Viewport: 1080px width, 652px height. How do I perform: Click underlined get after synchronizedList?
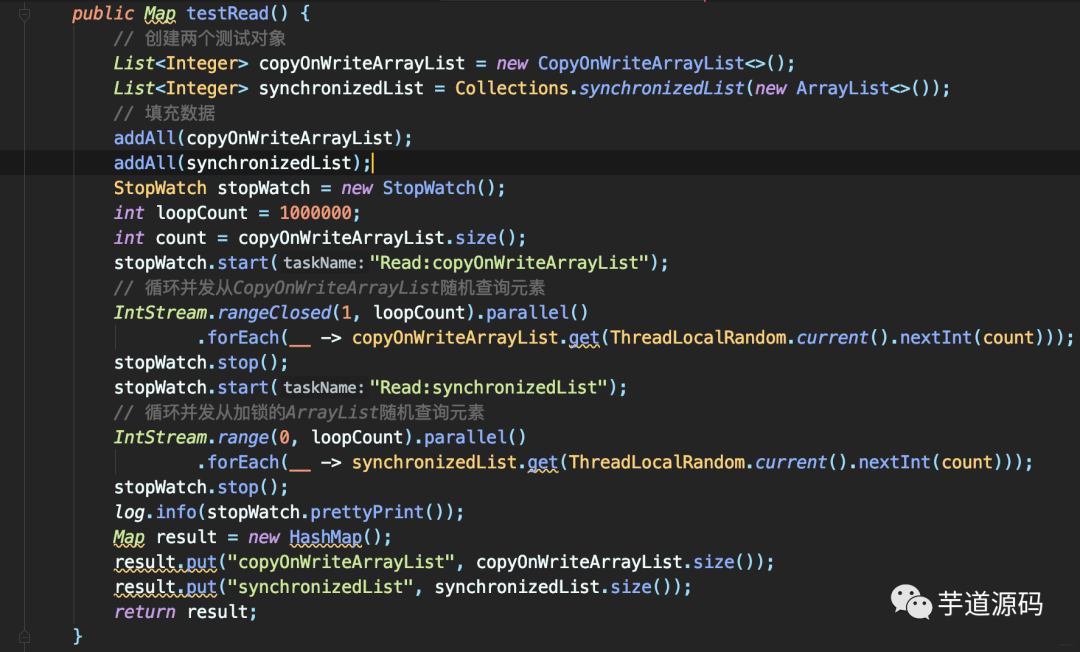click(543, 462)
